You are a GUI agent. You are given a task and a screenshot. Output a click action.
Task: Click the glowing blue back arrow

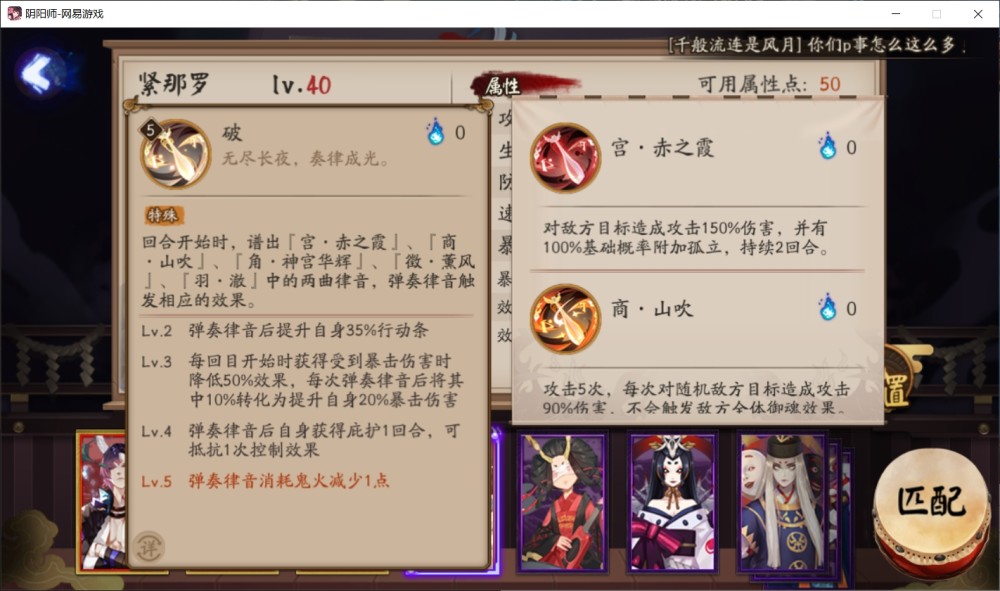point(40,73)
